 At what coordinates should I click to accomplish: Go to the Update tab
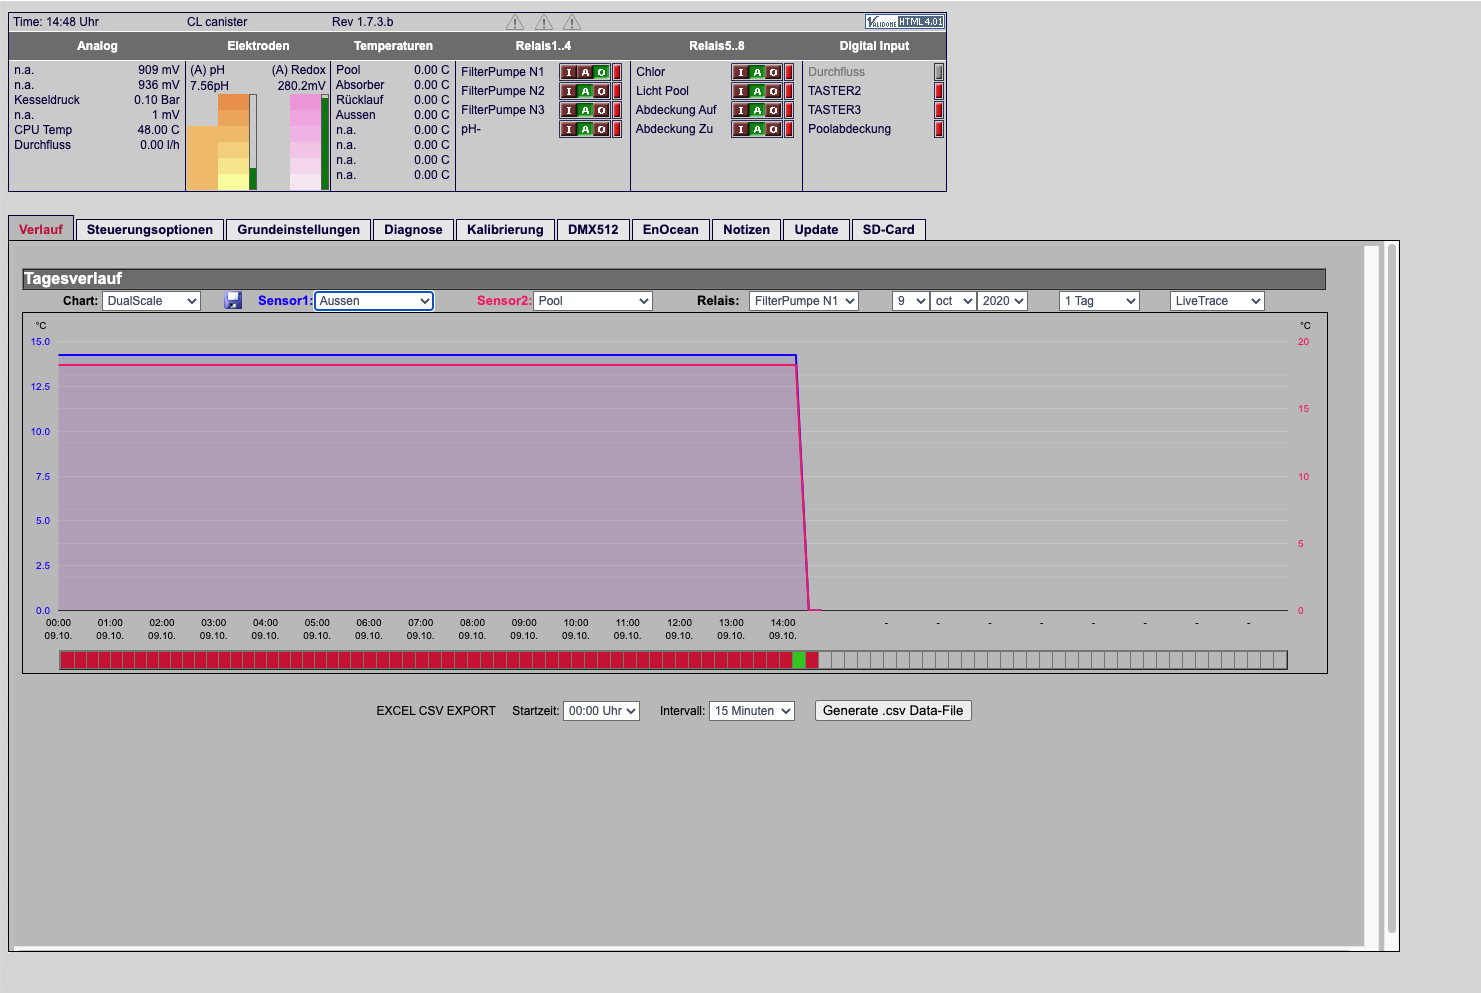pos(816,229)
